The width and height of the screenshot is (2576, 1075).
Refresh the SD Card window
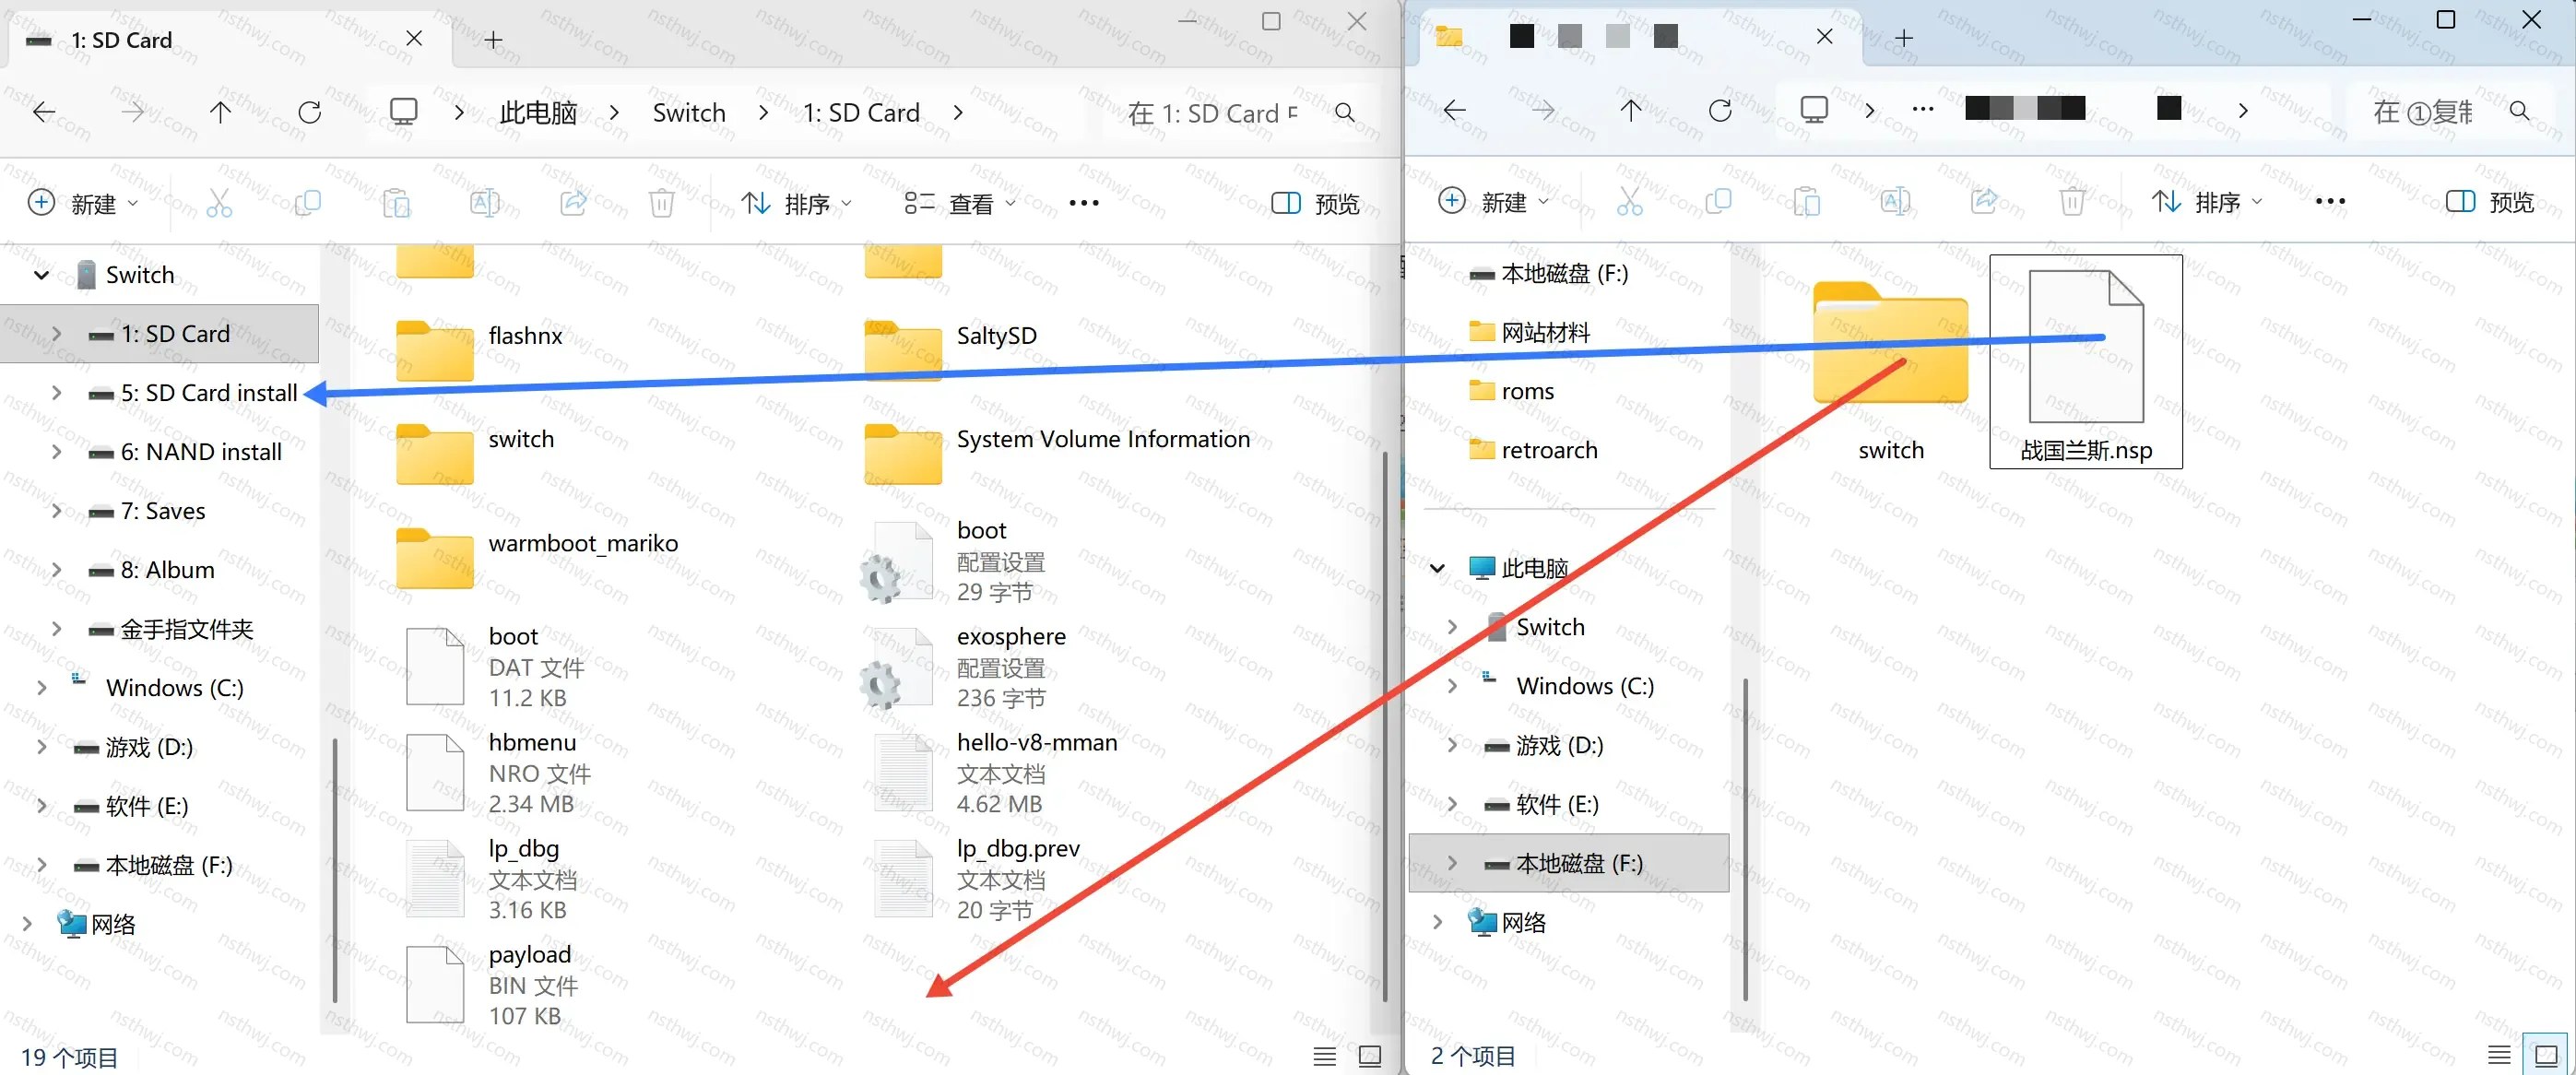[x=310, y=112]
